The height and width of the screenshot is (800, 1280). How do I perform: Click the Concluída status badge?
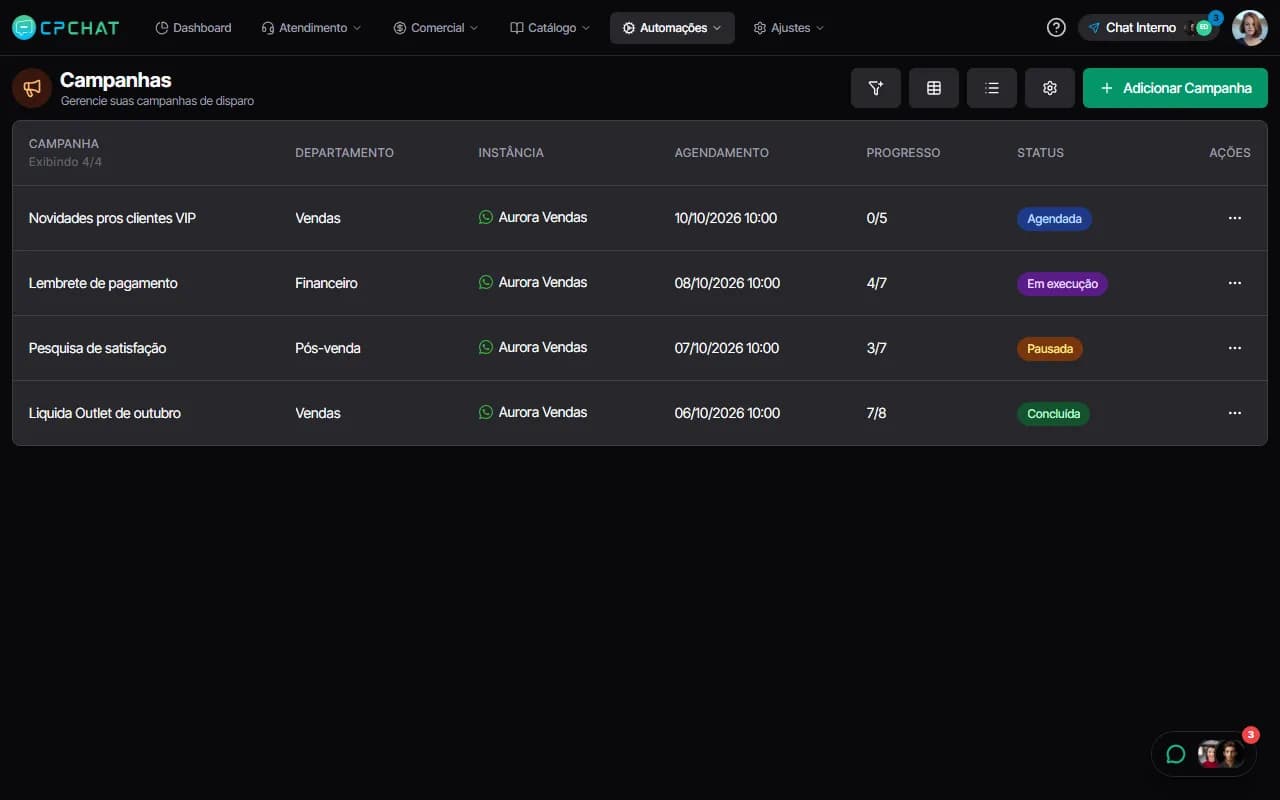[x=1053, y=414]
